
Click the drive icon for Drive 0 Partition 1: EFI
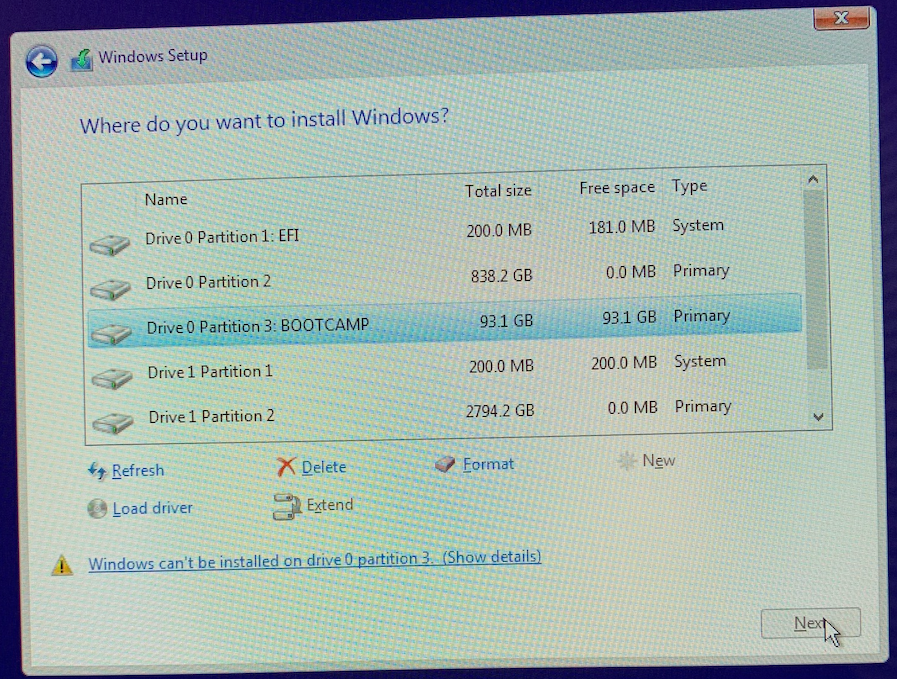pyautogui.click(x=110, y=245)
